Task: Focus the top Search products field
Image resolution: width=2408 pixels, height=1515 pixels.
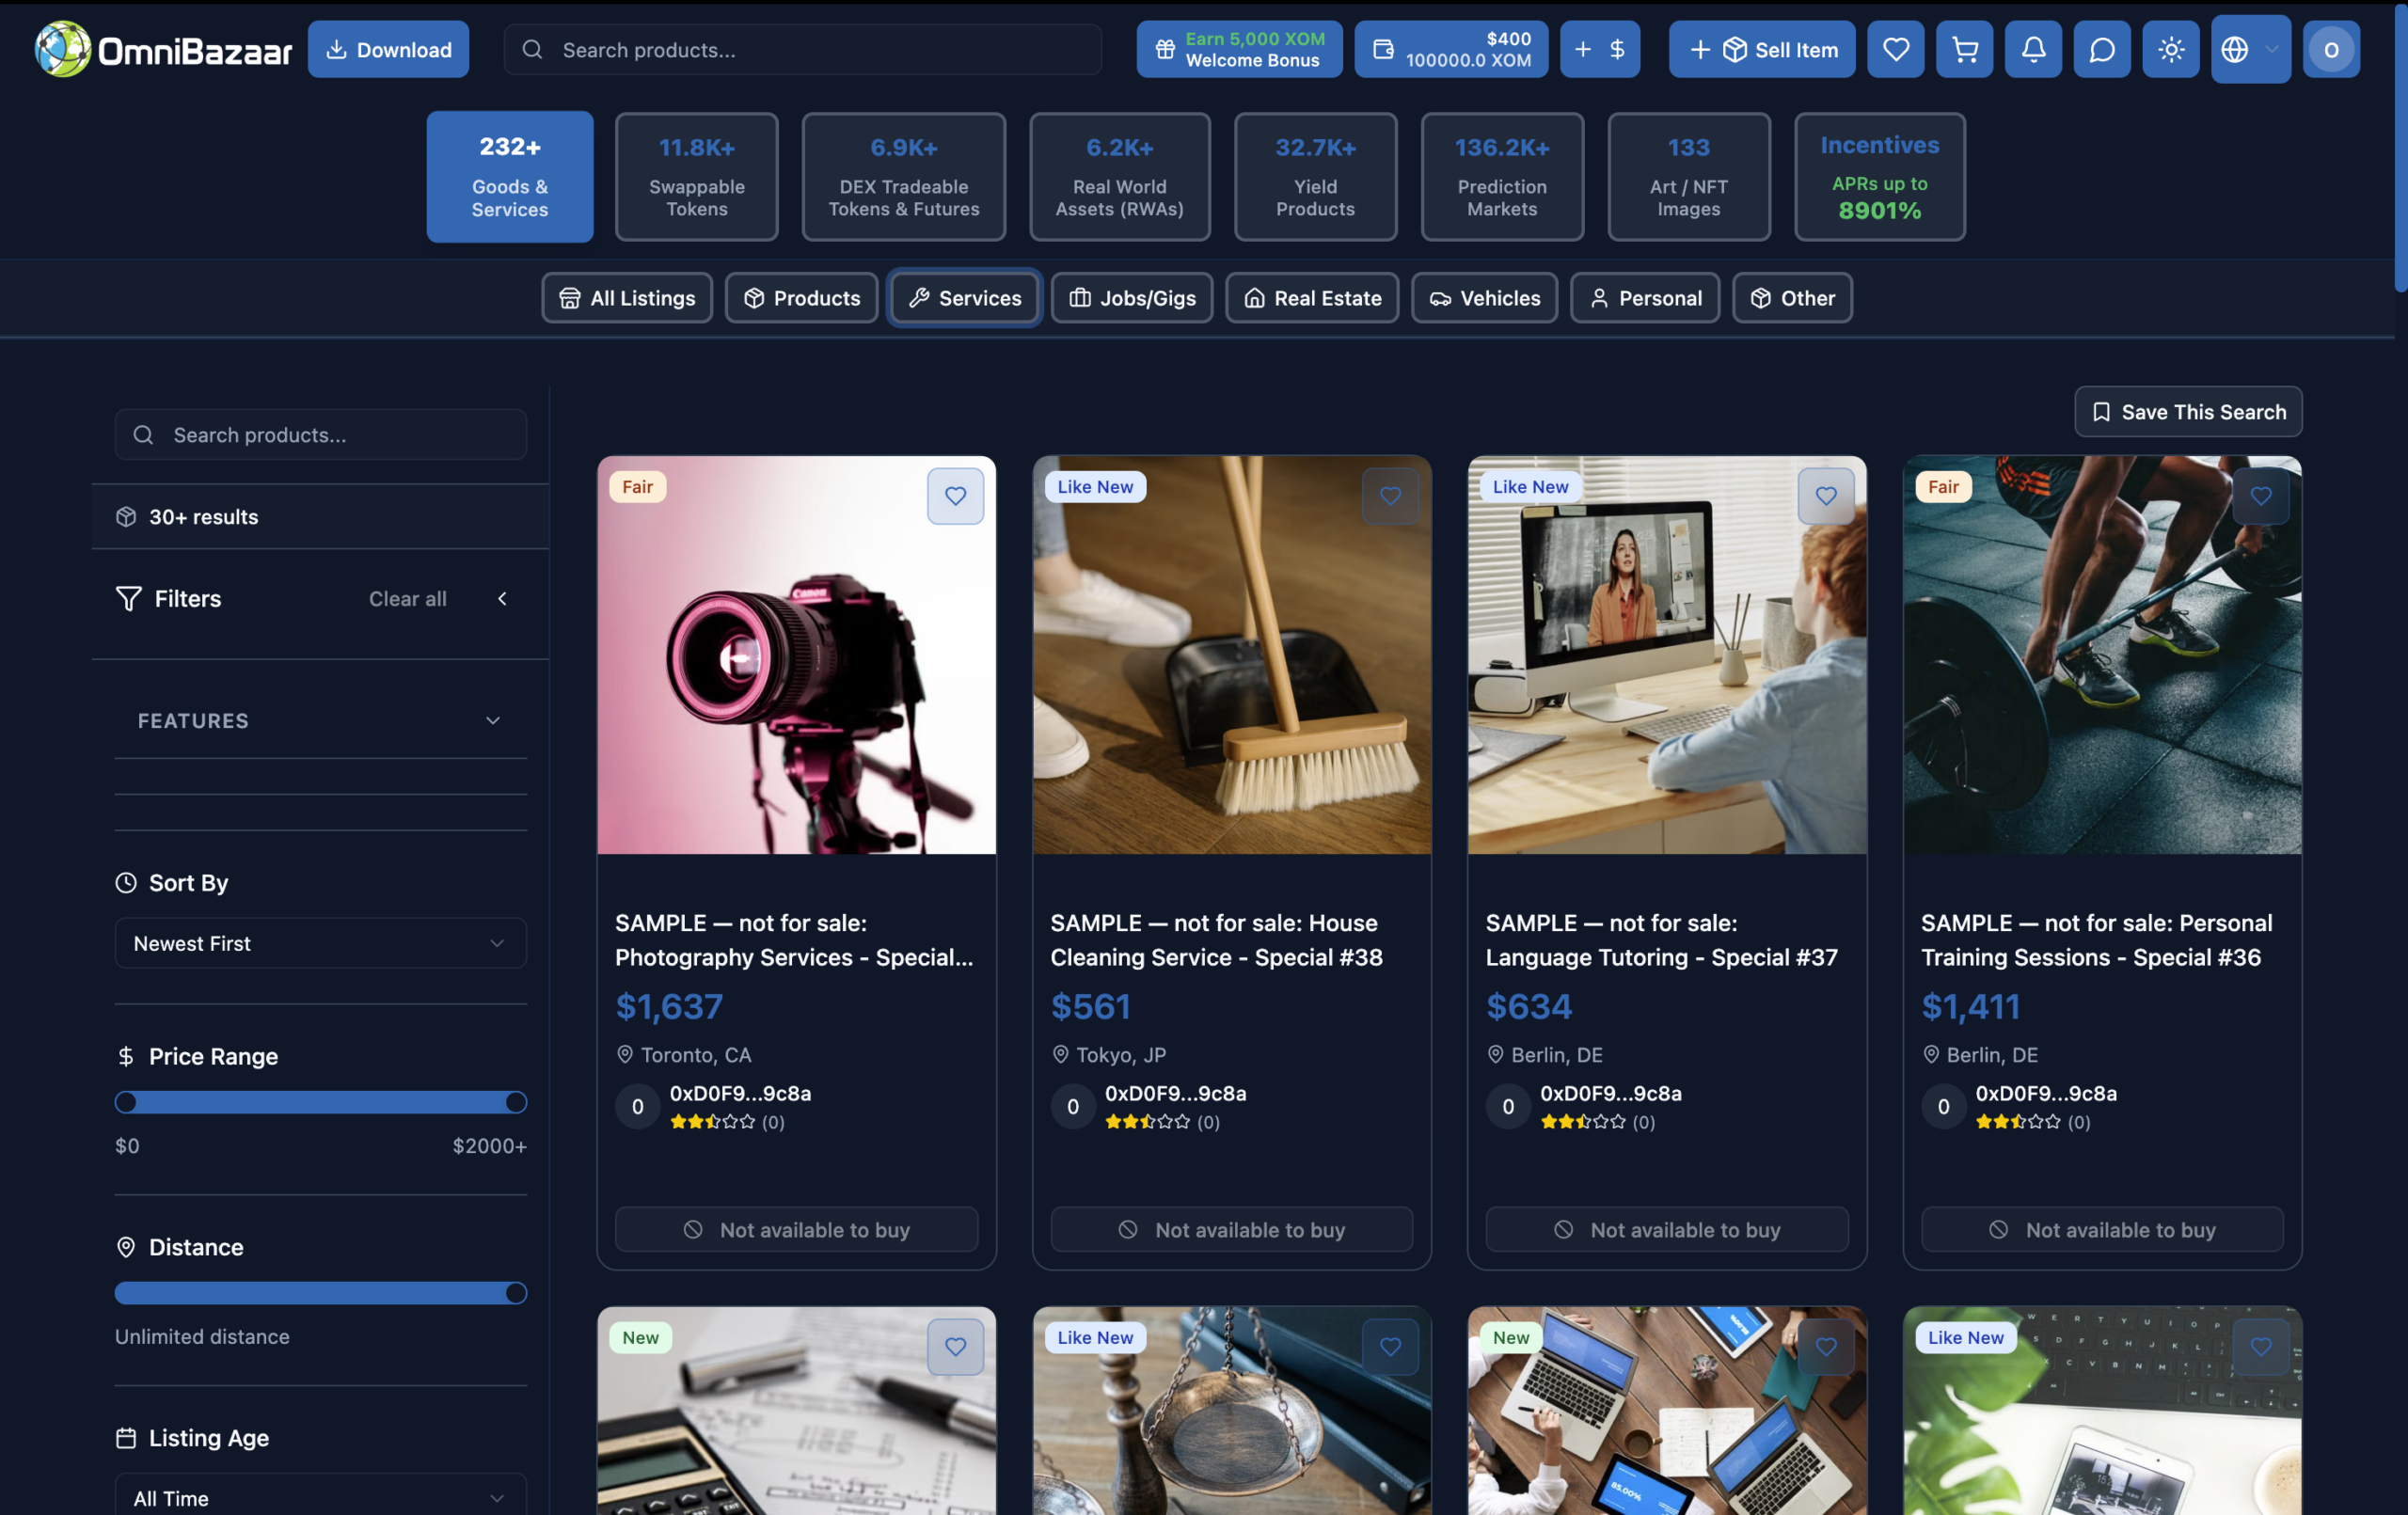Action: coord(803,49)
